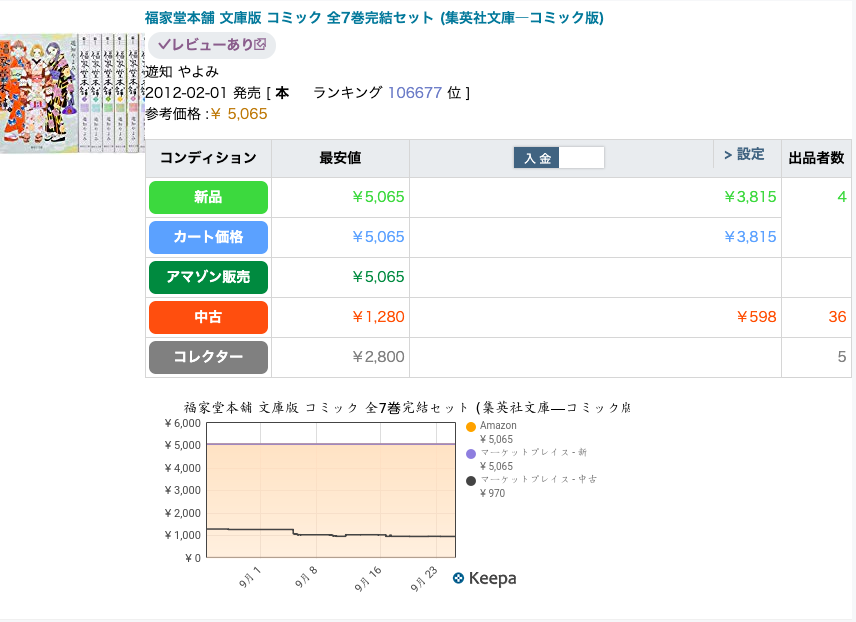Open the ranking 106677 link

414,93
